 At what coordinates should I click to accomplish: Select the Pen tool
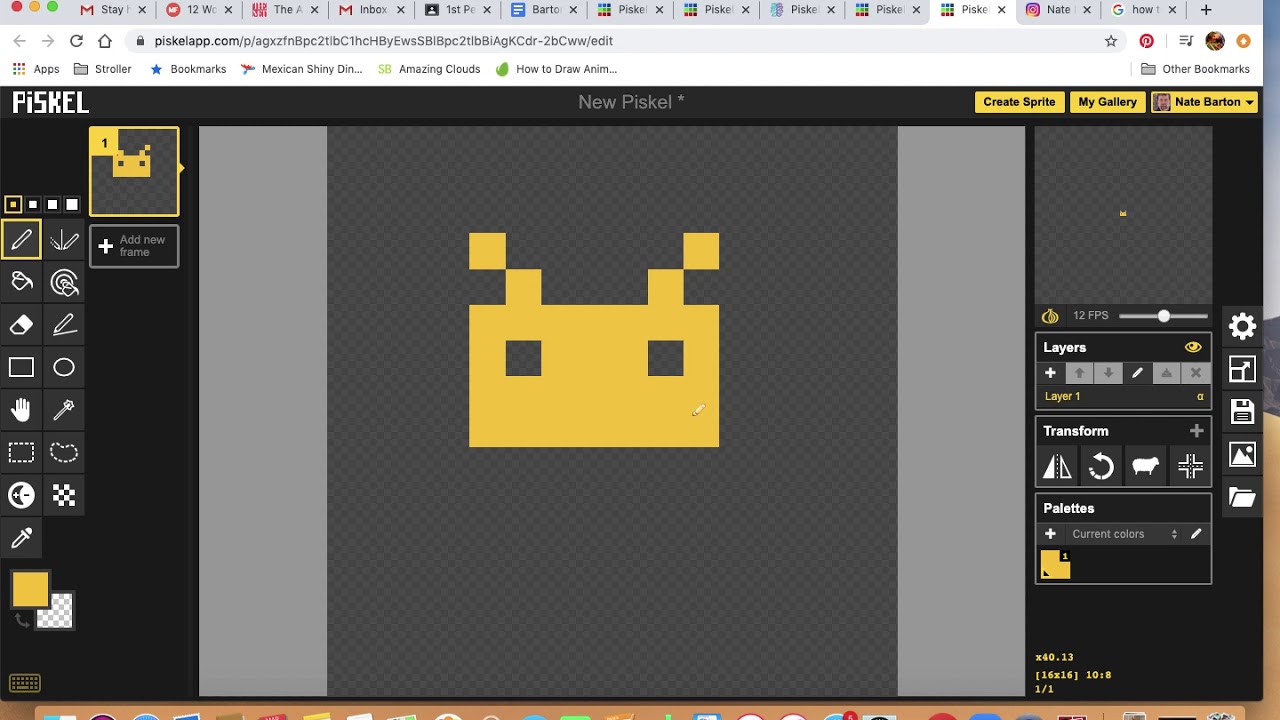(21, 240)
